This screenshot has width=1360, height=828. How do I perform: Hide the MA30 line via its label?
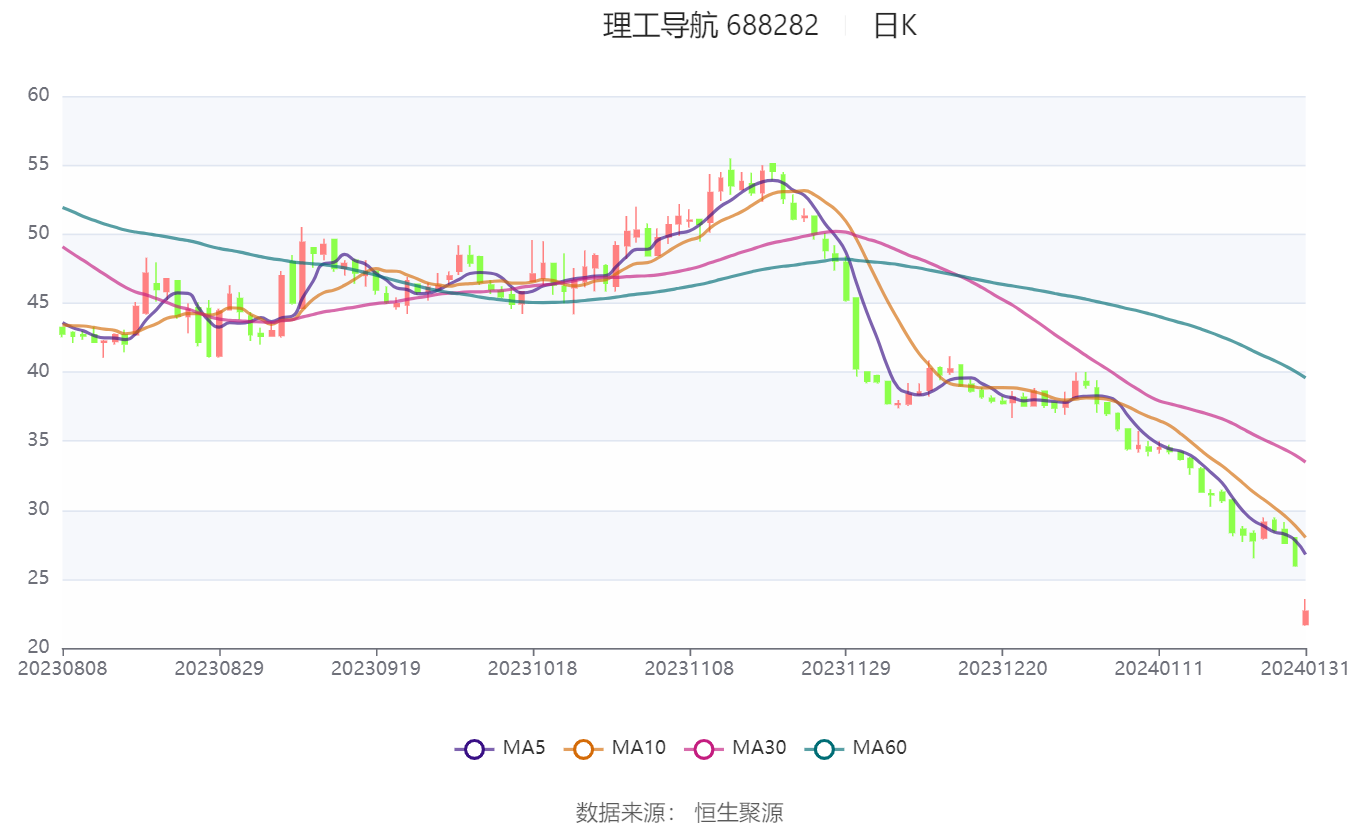759,747
